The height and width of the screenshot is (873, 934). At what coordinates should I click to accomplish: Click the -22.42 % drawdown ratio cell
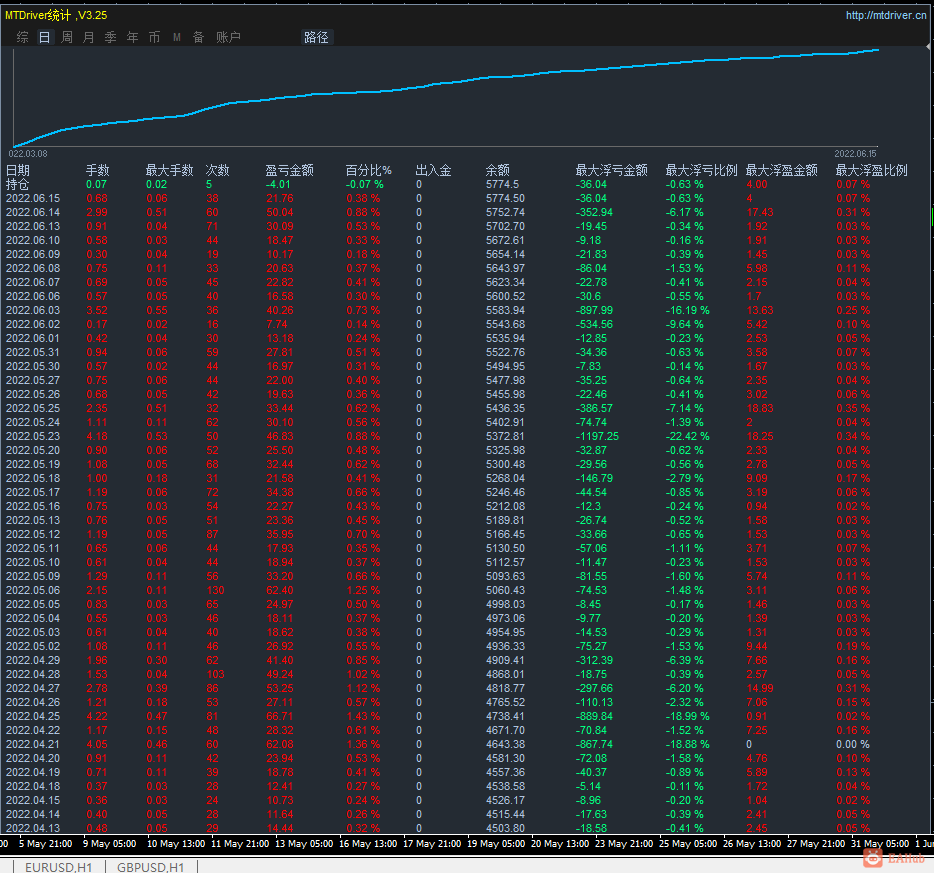[687, 436]
